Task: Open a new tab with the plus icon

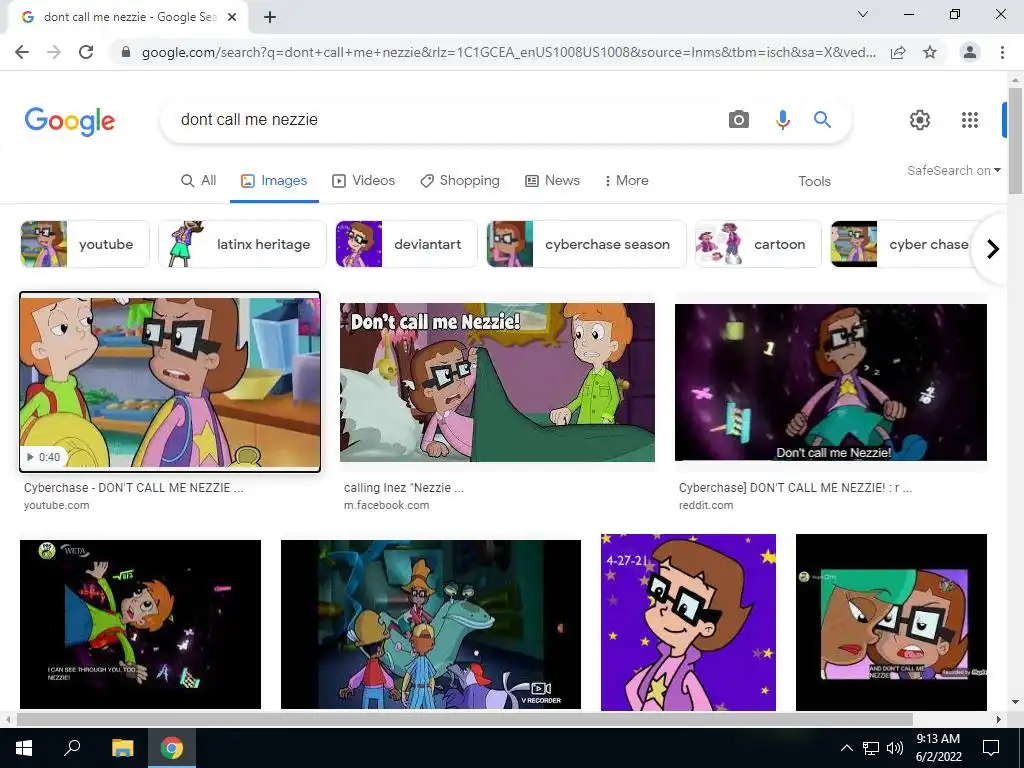Action: [270, 17]
